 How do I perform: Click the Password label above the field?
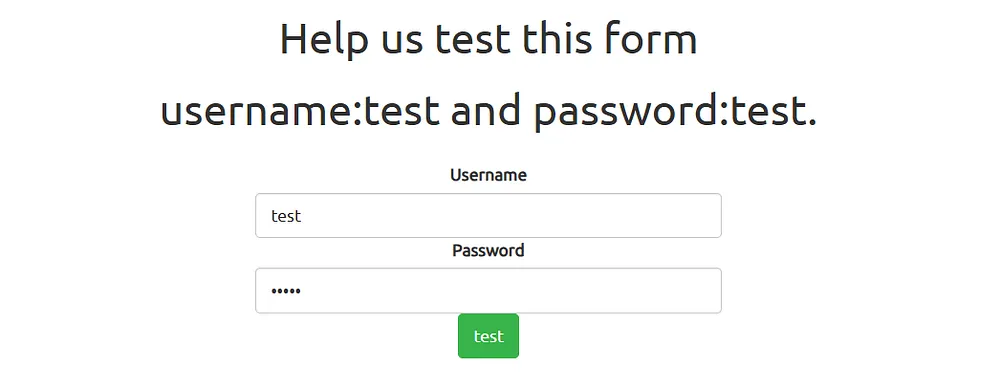click(x=488, y=250)
